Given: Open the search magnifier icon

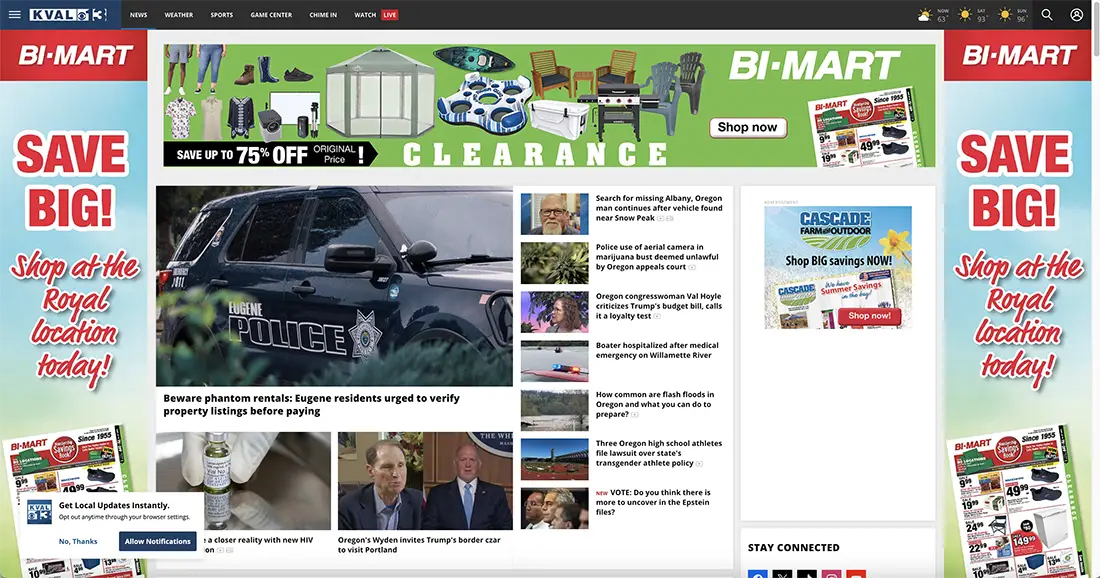Looking at the screenshot, I should click(x=1047, y=14).
